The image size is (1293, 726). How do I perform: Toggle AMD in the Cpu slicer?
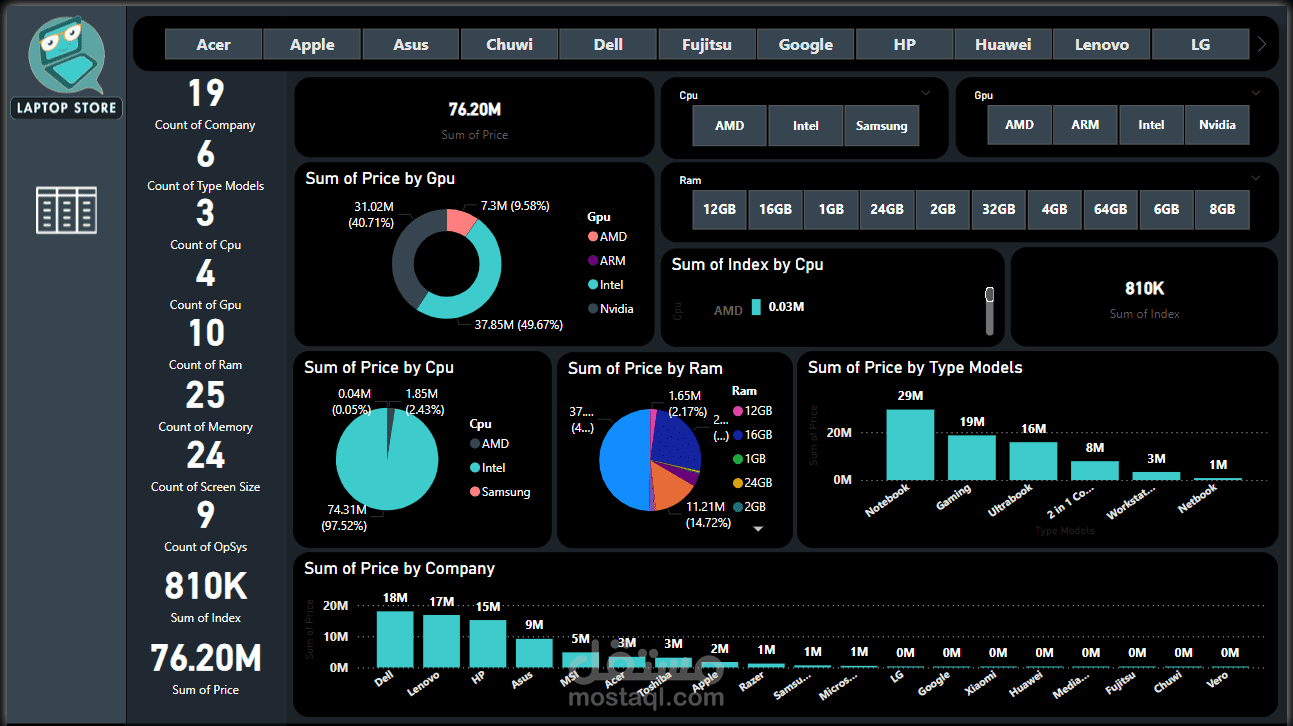pyautogui.click(x=730, y=125)
